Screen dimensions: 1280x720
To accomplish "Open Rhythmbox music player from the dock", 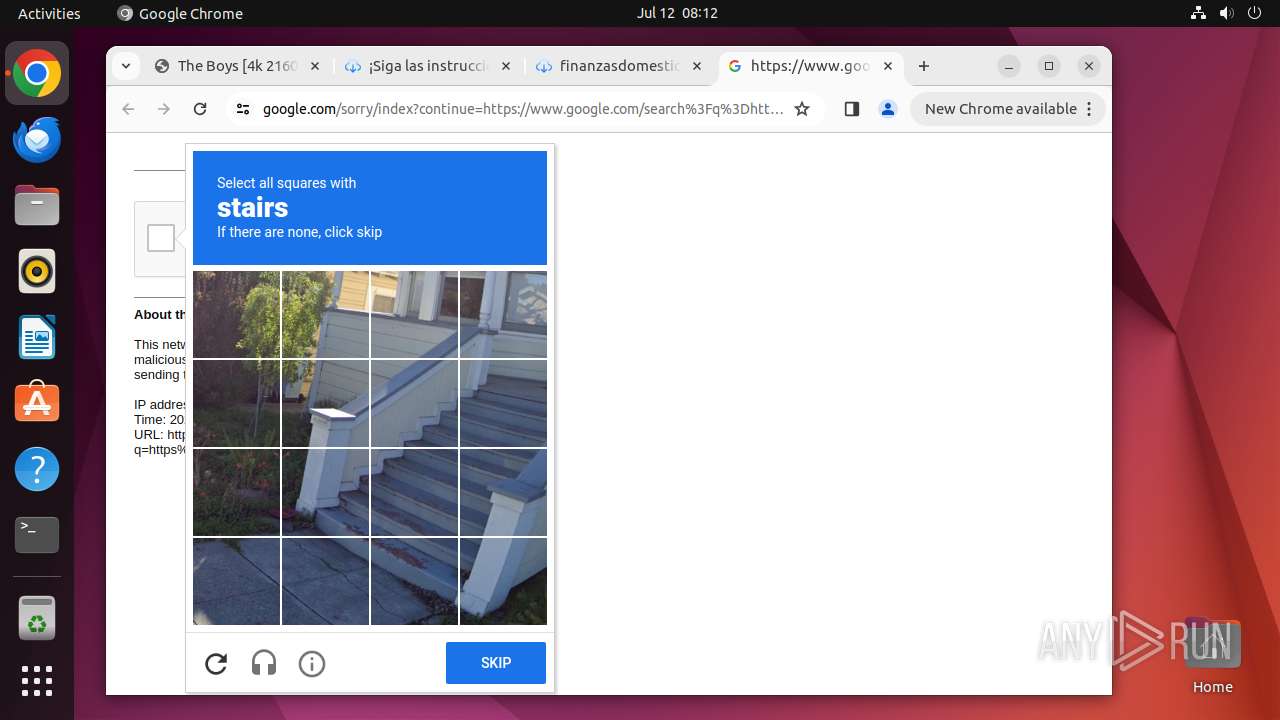I will click(x=37, y=272).
